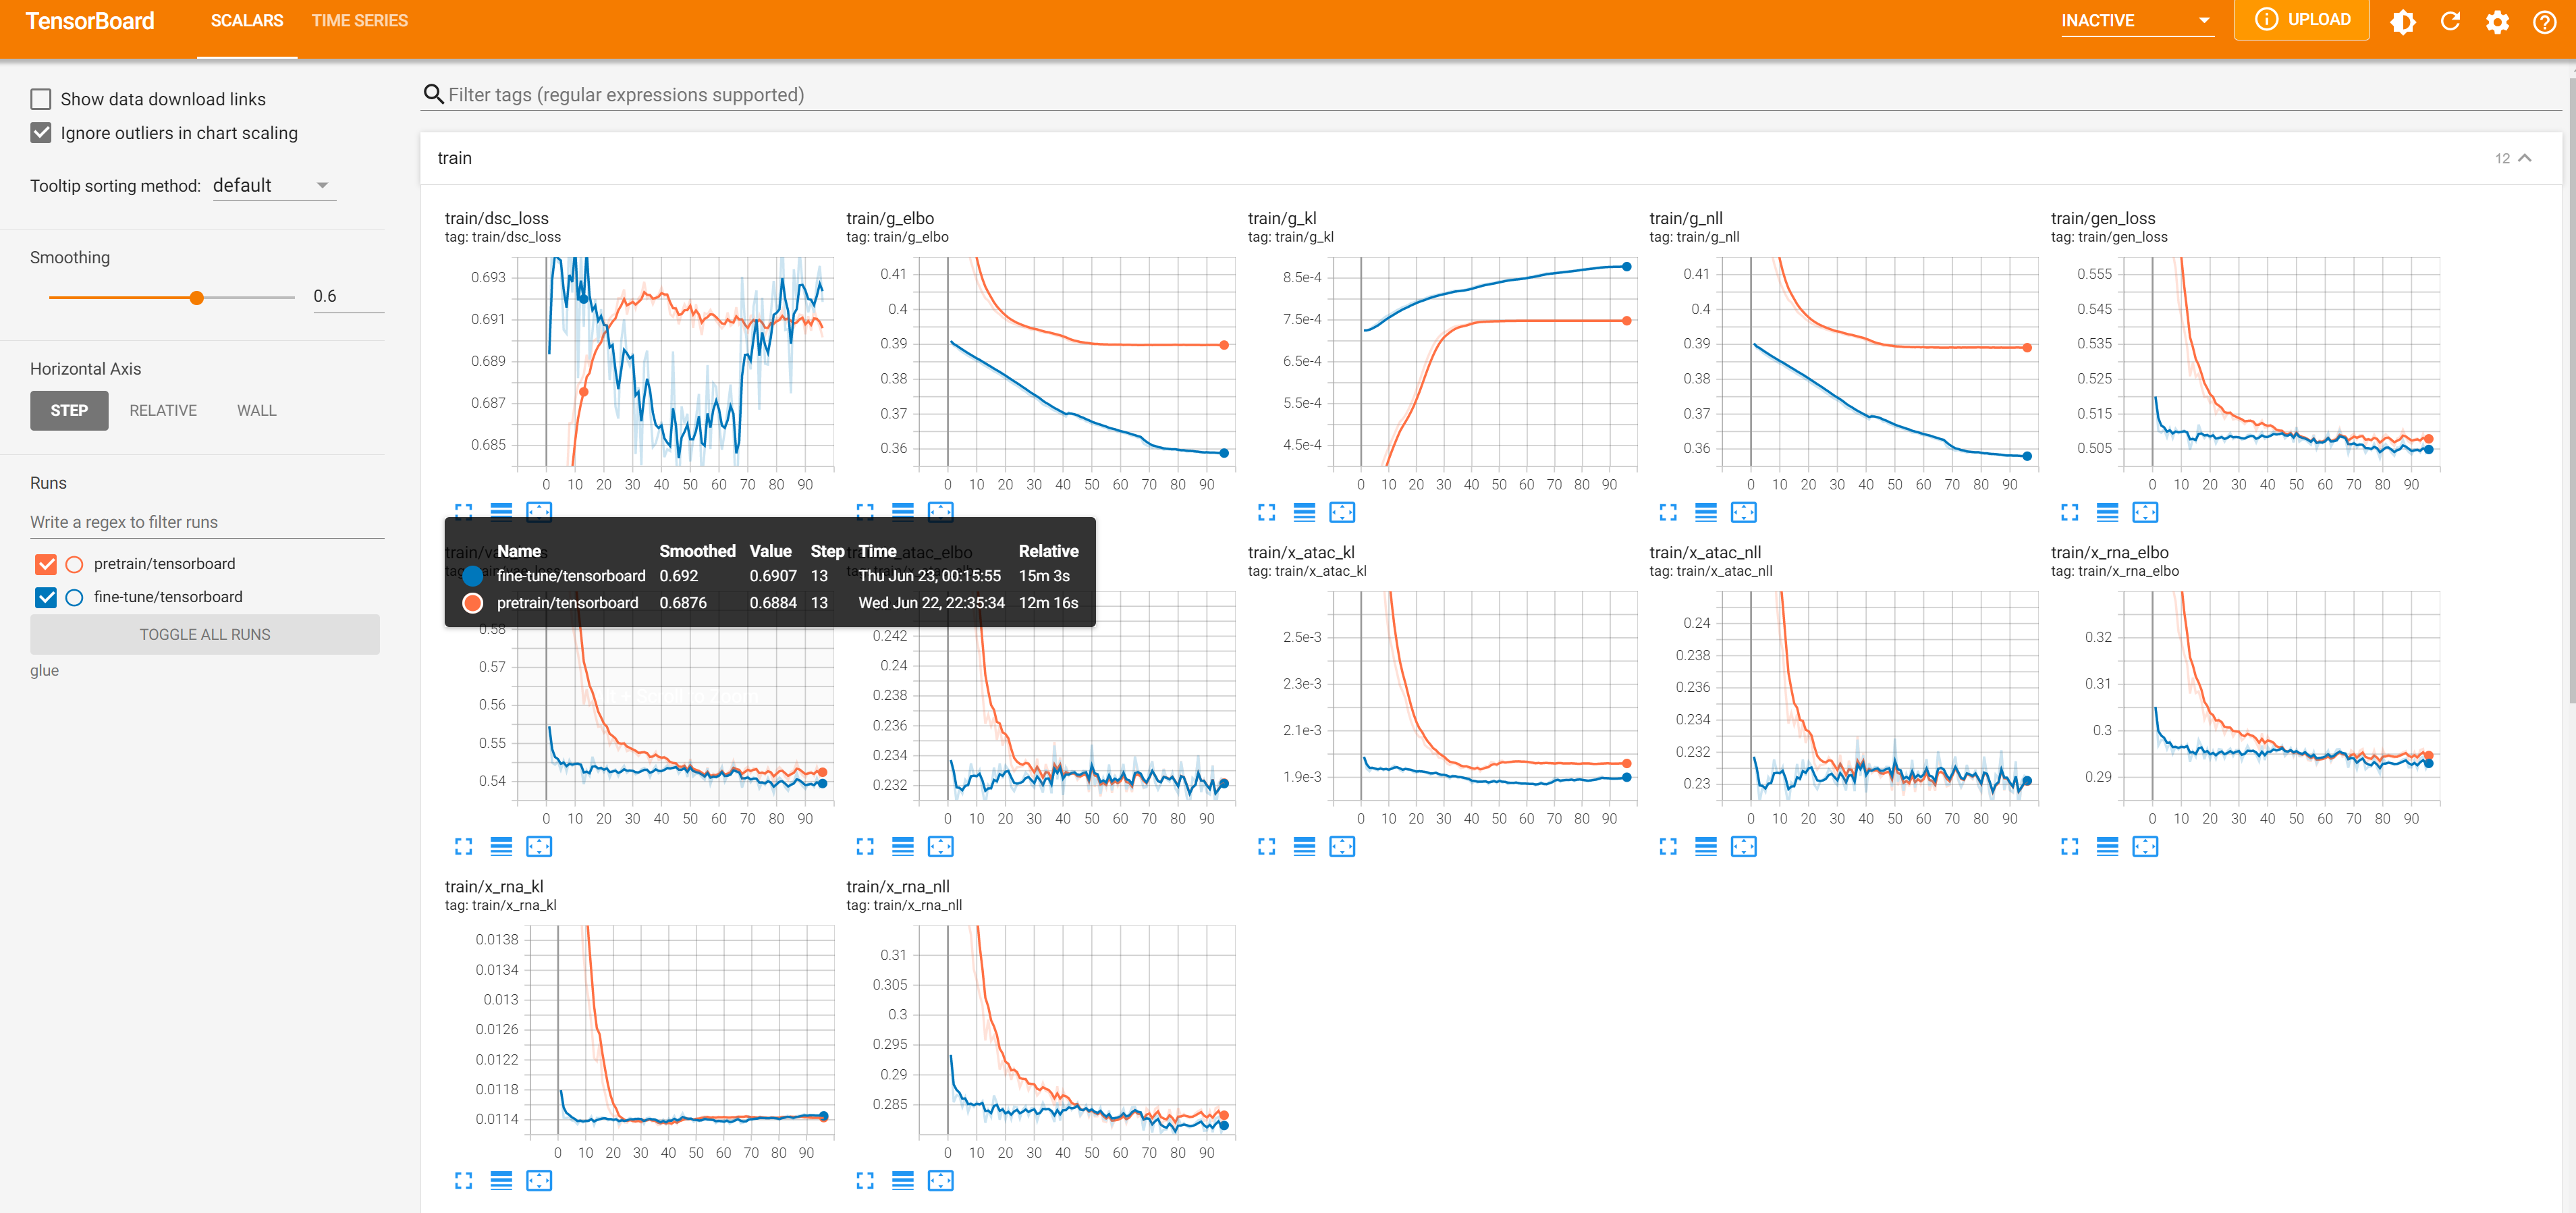The image size is (2576, 1213).
Task: Hide the pretrain/tensorboard run
Action: pos(46,564)
